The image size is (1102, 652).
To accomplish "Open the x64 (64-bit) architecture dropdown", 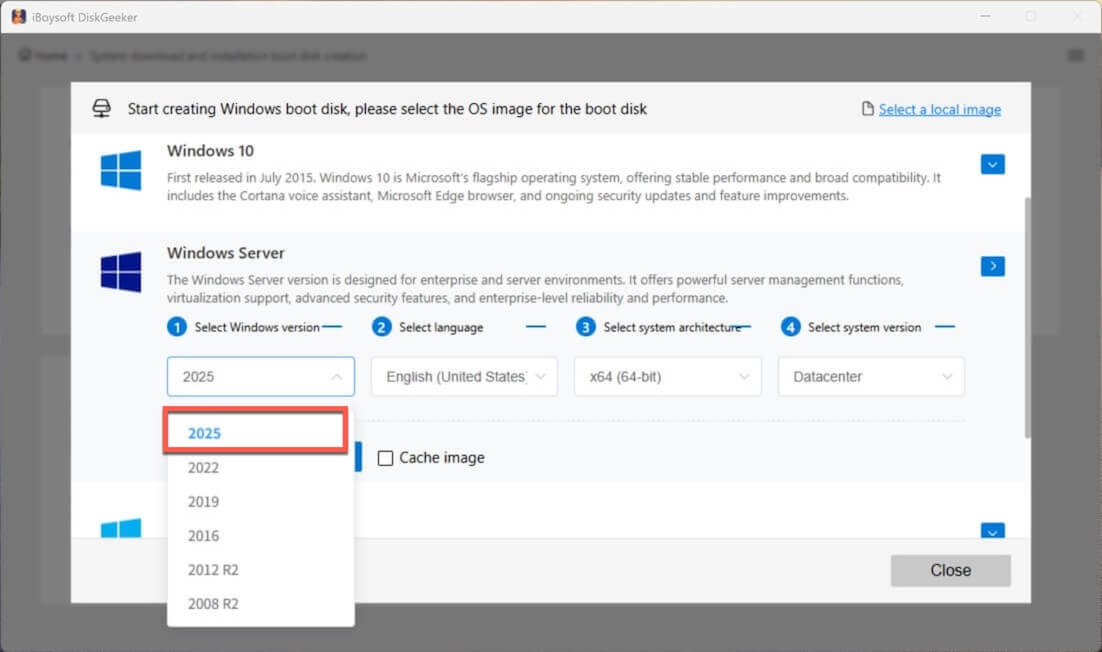I will [668, 377].
